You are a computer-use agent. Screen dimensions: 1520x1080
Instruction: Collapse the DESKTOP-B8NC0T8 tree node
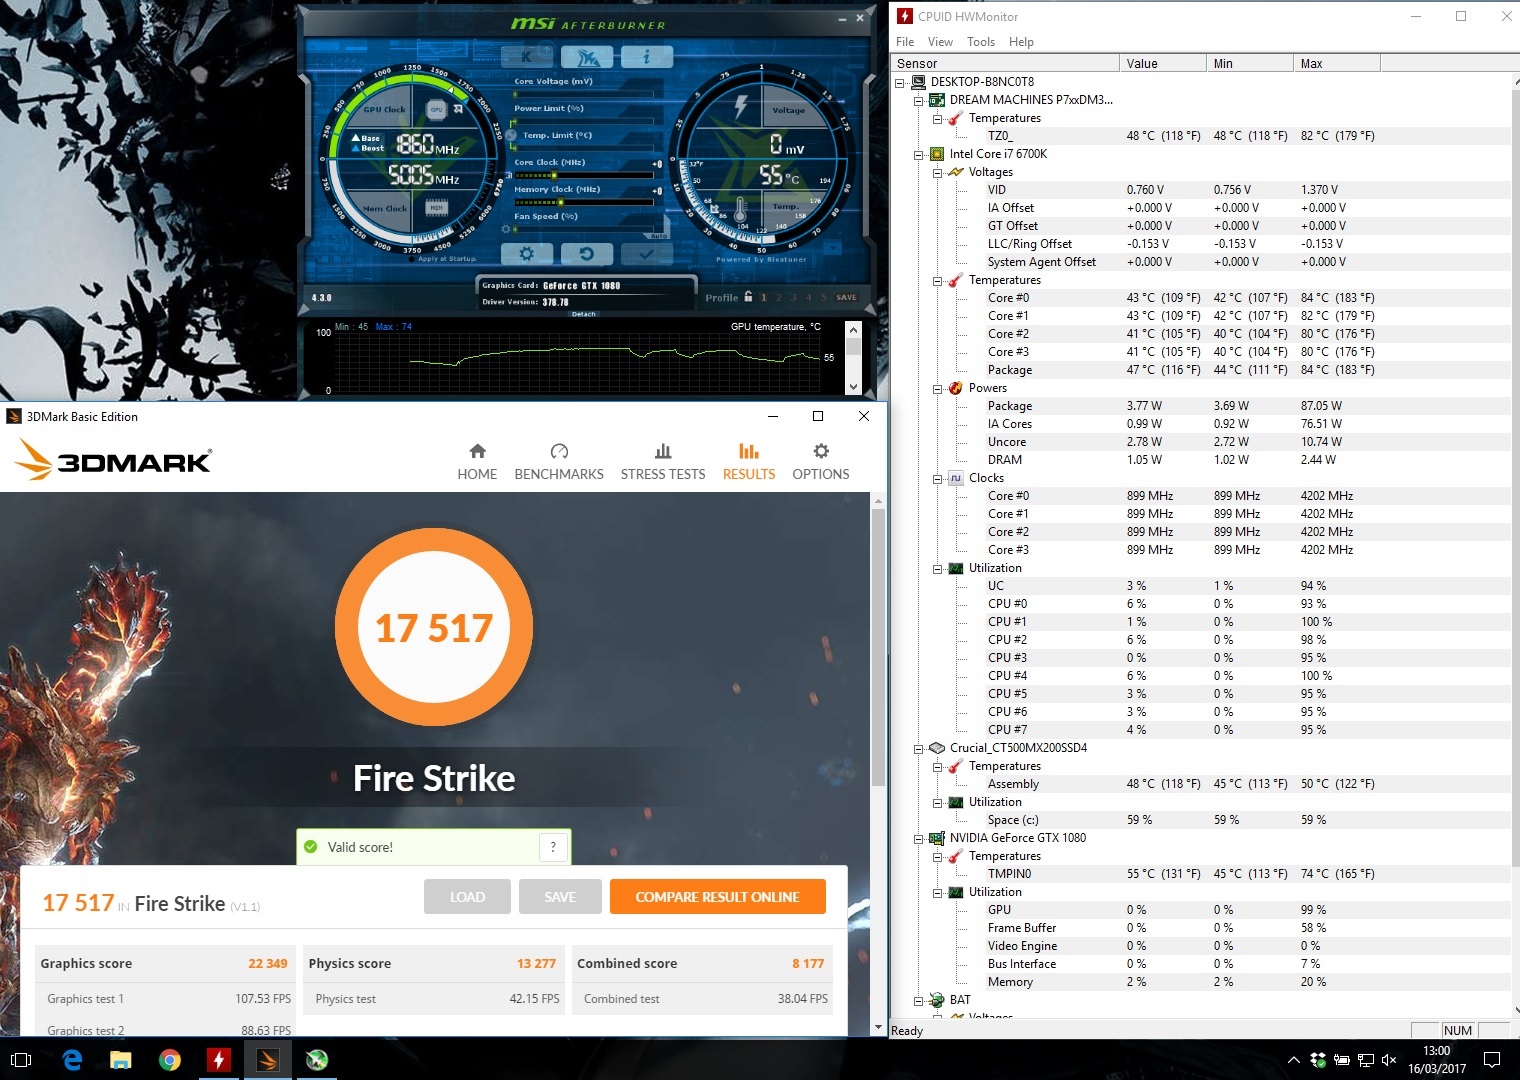(x=900, y=82)
